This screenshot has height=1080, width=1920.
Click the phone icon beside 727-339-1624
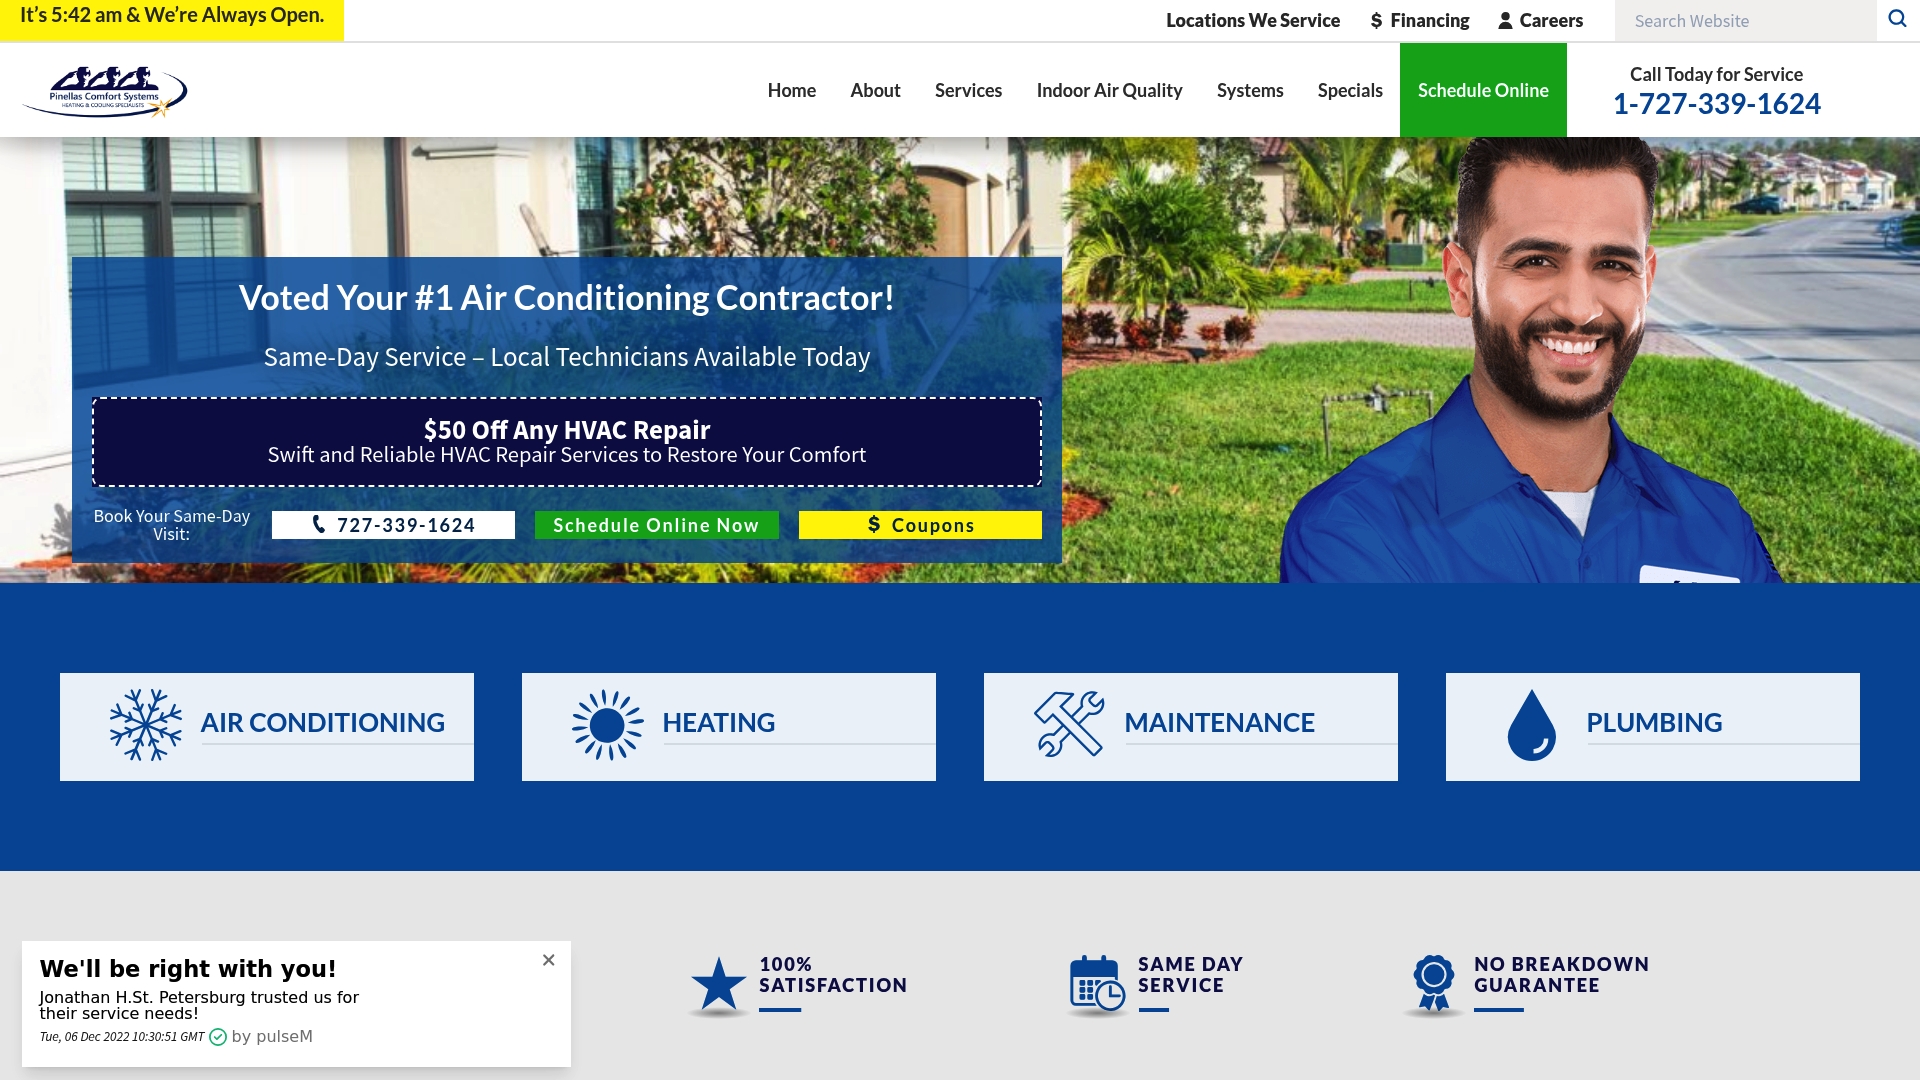coord(318,524)
